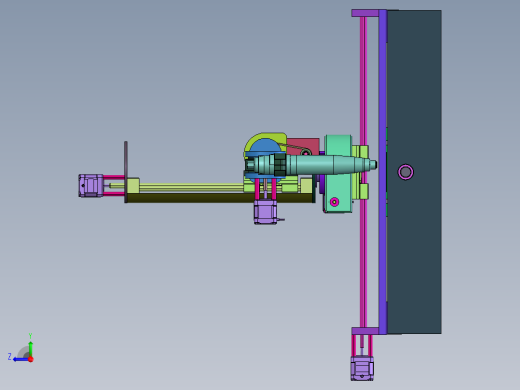Select the stepper motor at the far left end
The width and height of the screenshot is (520, 390).
tap(91, 186)
